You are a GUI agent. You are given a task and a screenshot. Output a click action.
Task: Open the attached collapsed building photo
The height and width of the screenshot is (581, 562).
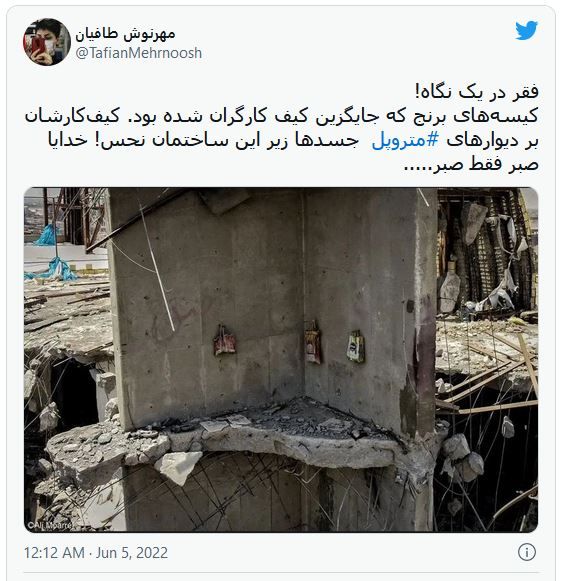[281, 360]
